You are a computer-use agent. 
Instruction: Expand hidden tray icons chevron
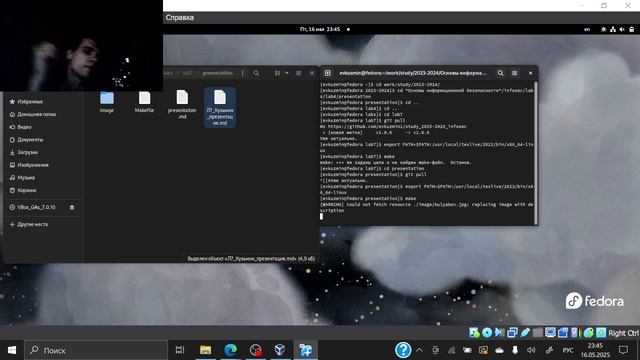click(x=419, y=350)
